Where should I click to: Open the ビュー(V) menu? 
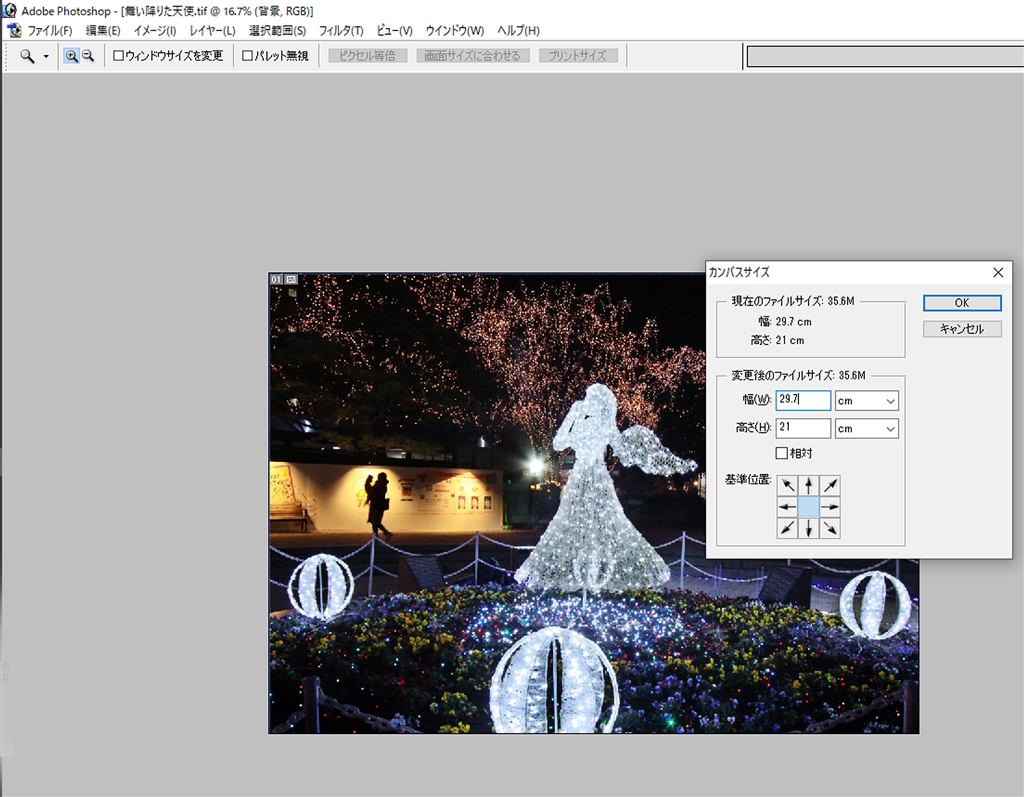(394, 31)
